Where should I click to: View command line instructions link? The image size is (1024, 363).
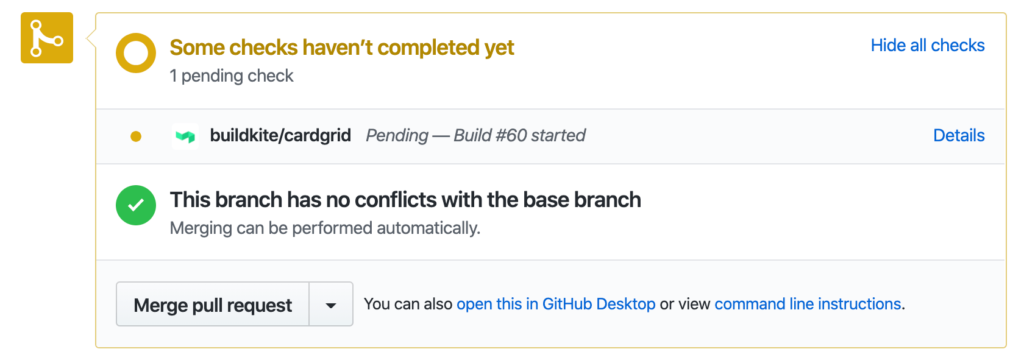click(808, 304)
